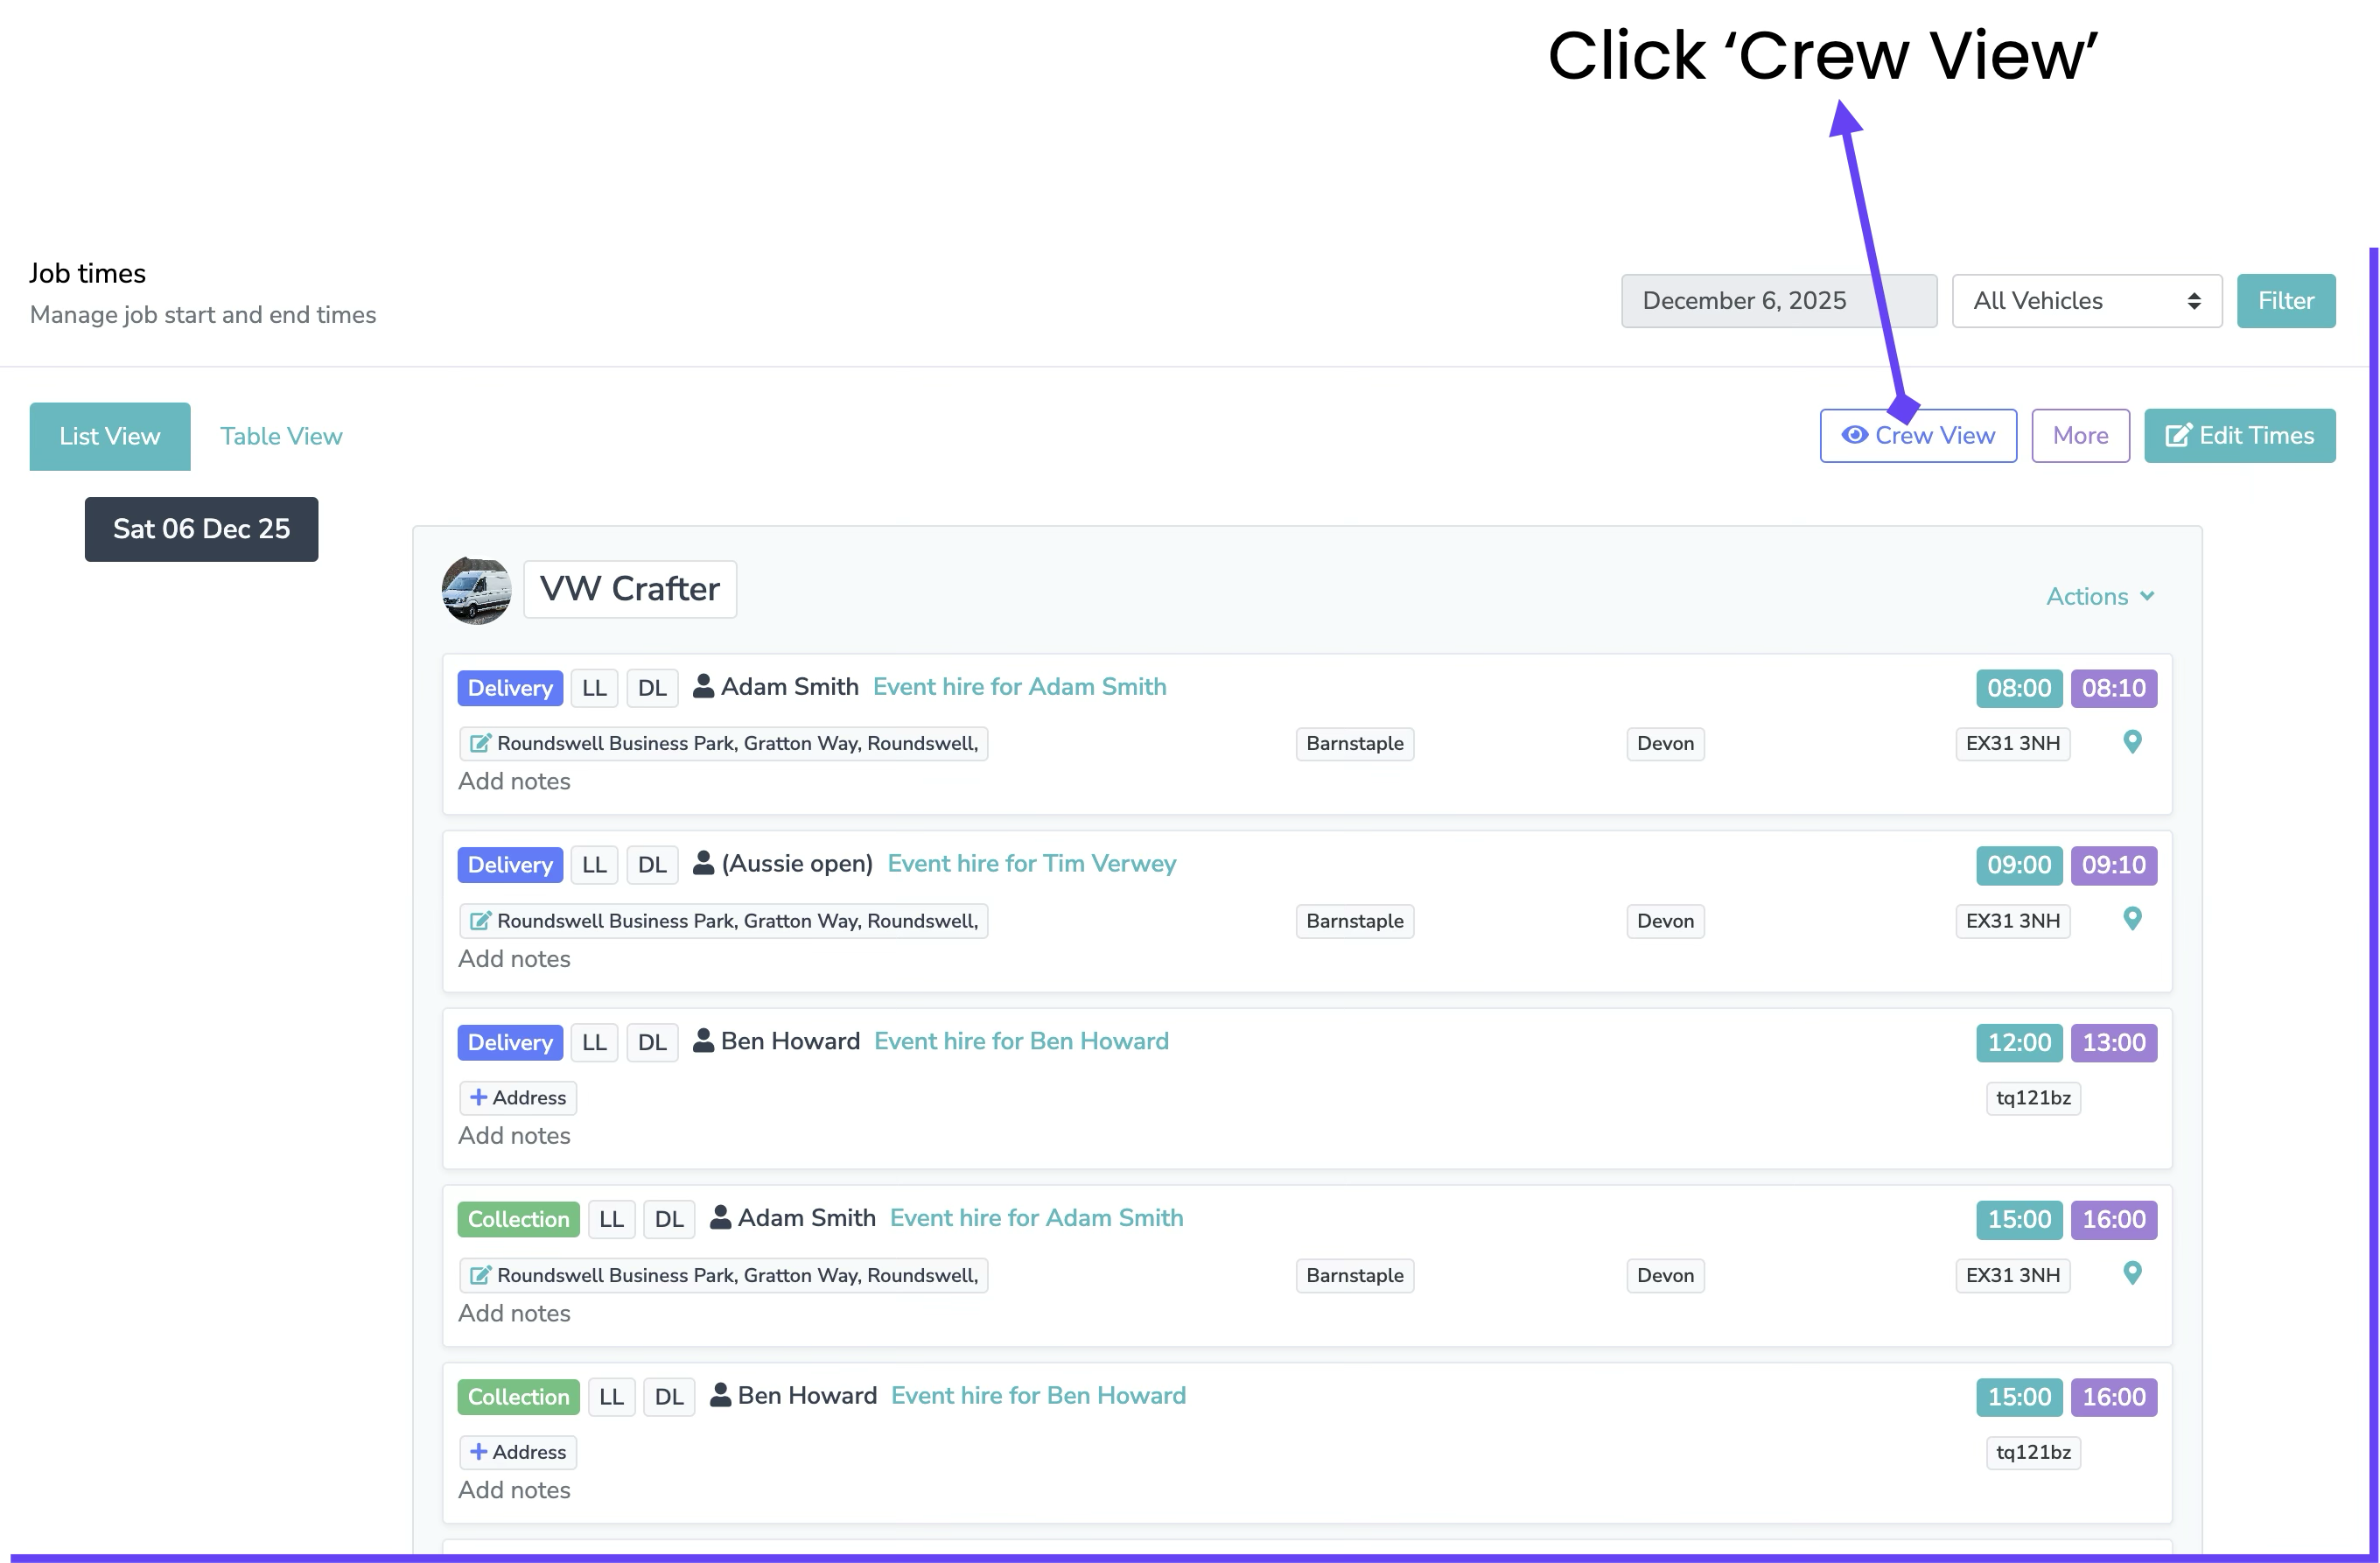The height and width of the screenshot is (1563, 2380).
Task: Click the Edit Times button
Action: pos(2239,436)
